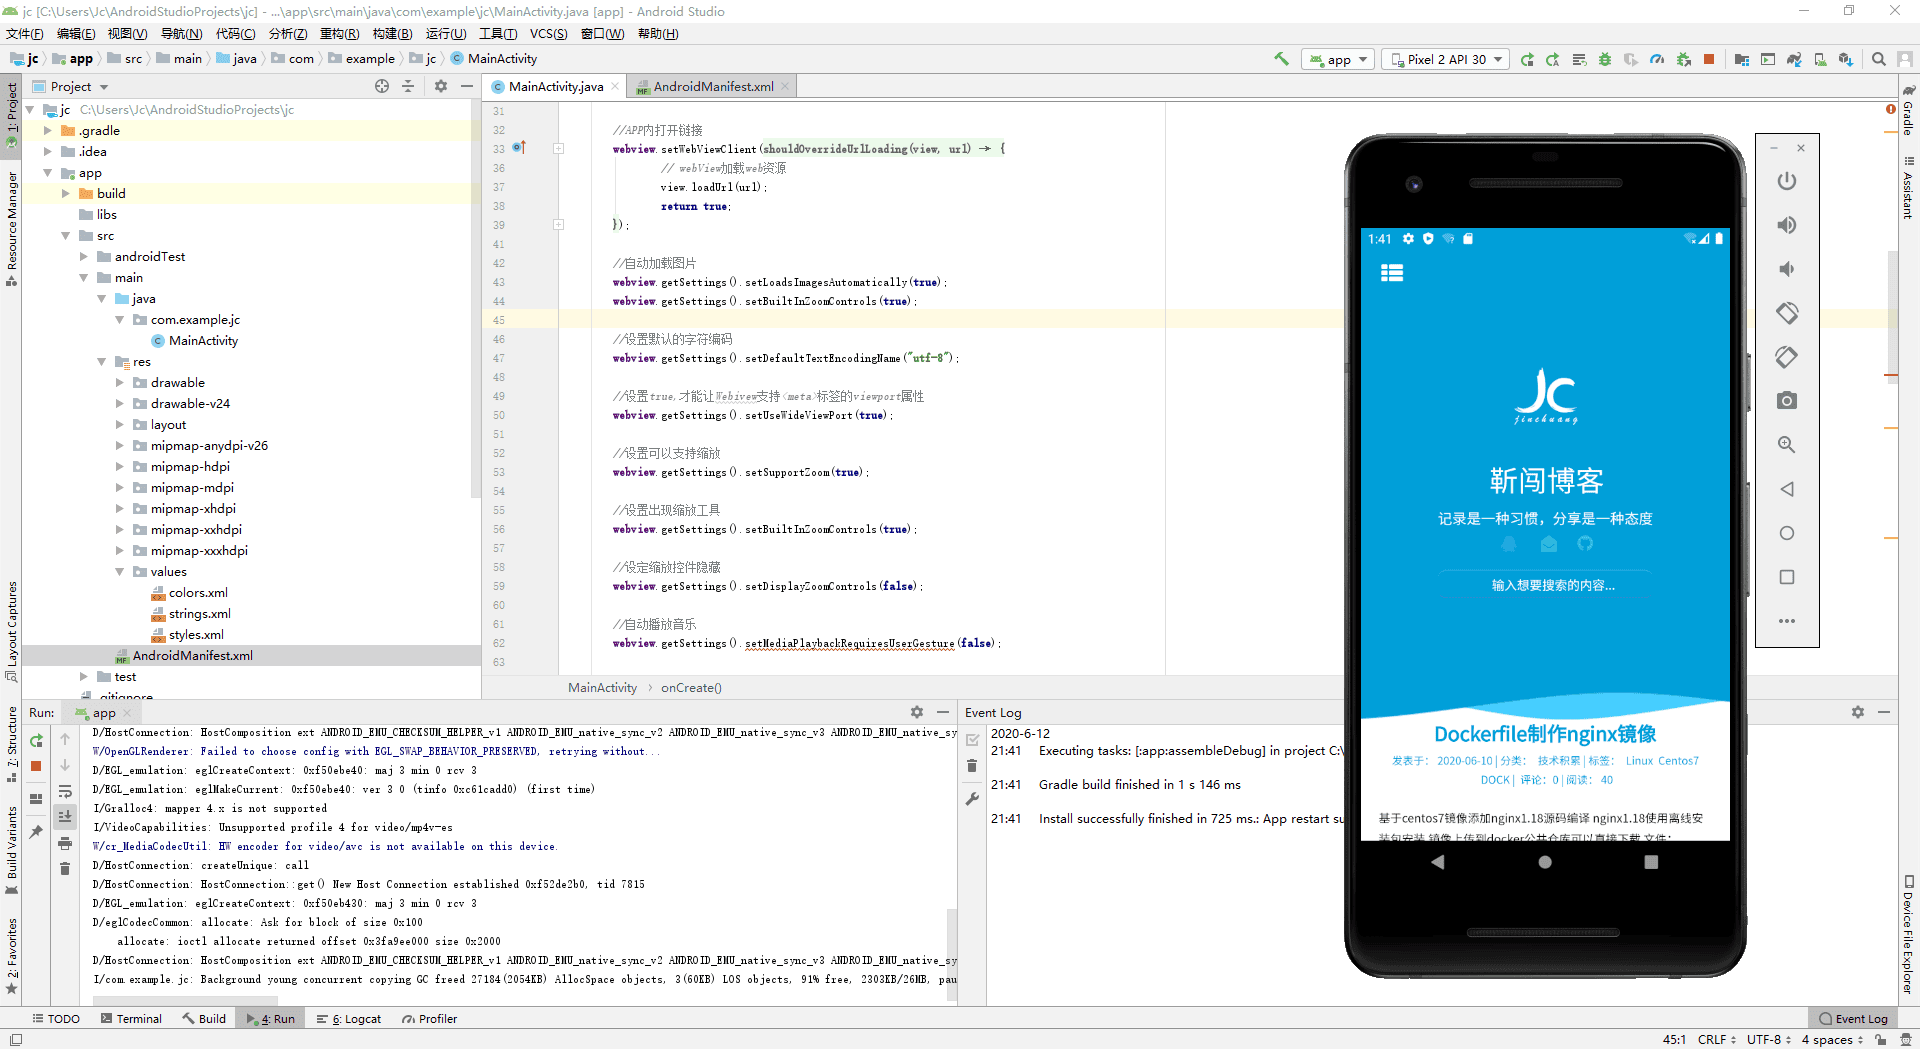
Task: Collapse the values folder
Action: 120,572
